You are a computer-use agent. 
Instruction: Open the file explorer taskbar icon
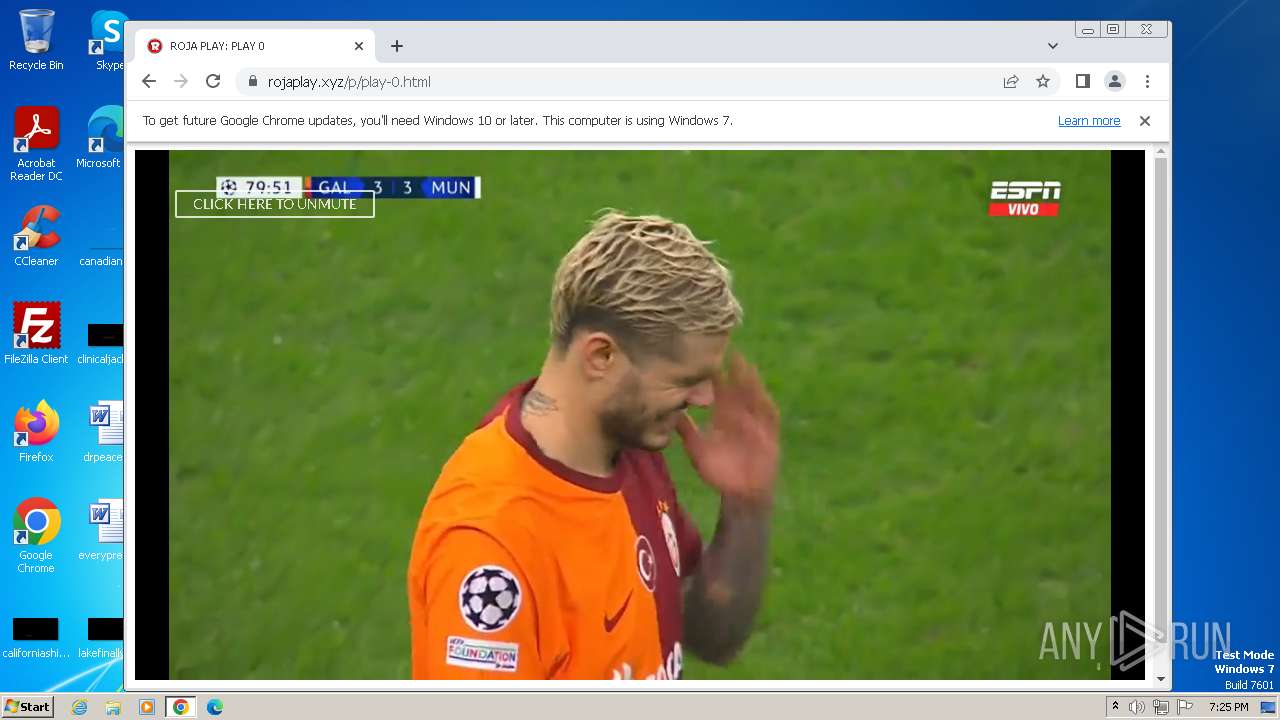[x=113, y=707]
